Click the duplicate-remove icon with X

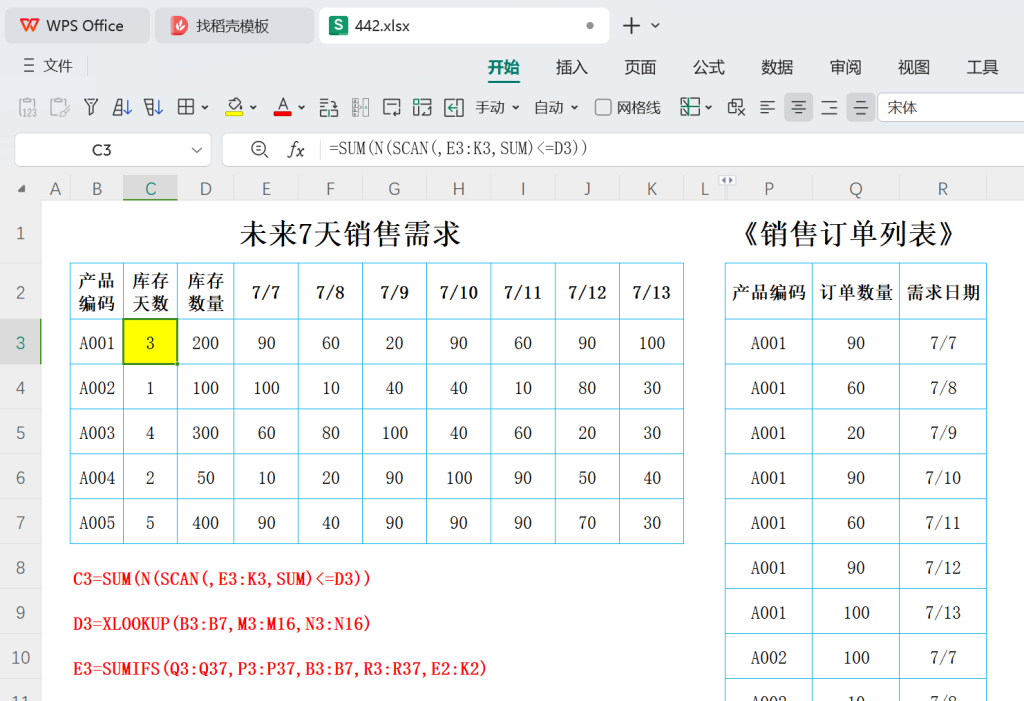tap(736, 107)
